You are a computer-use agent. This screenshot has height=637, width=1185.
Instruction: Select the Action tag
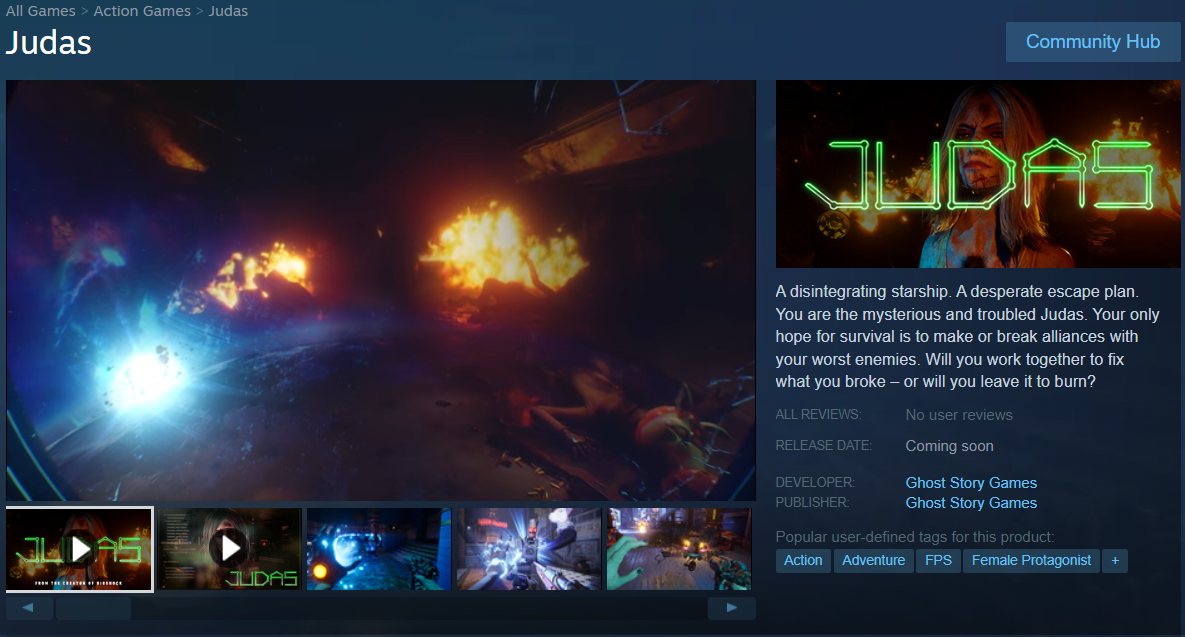click(x=803, y=561)
